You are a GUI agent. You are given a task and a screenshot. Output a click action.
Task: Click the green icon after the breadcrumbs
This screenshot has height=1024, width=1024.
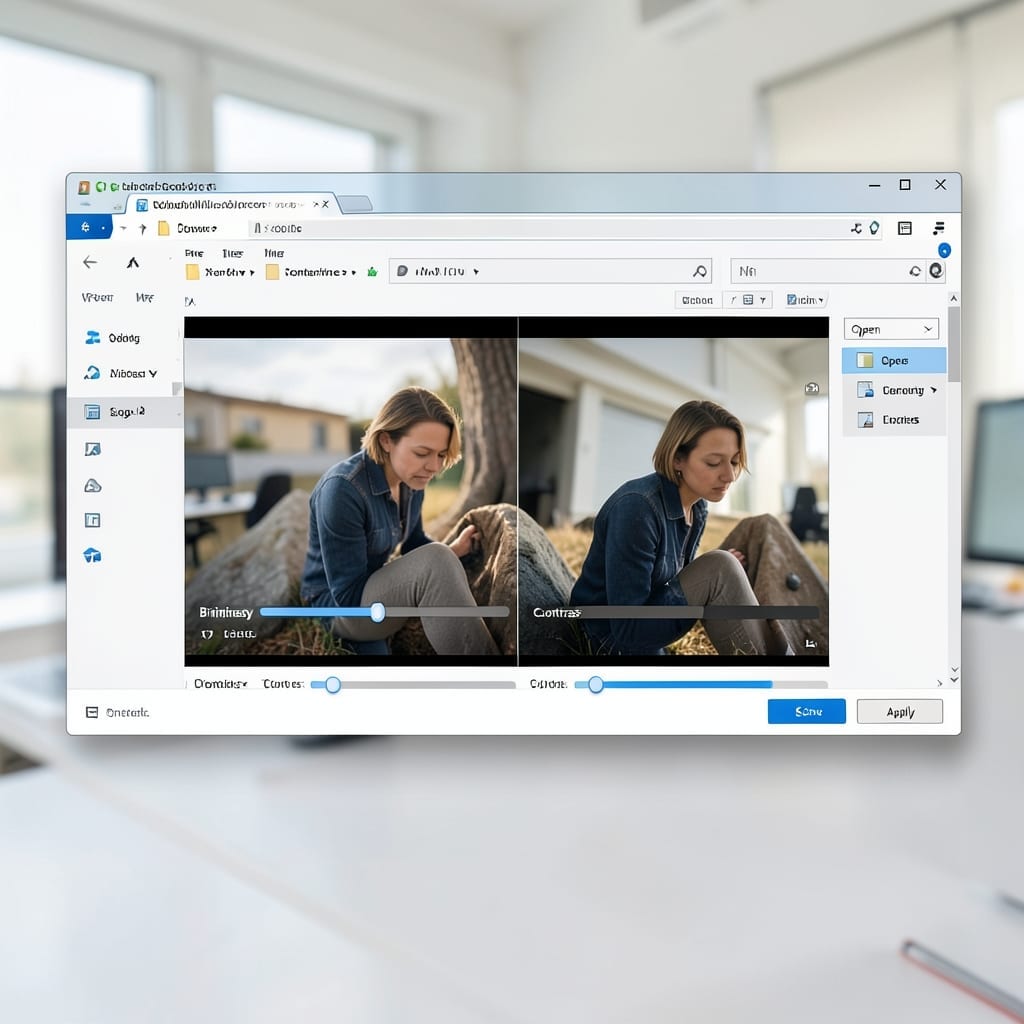tap(372, 272)
